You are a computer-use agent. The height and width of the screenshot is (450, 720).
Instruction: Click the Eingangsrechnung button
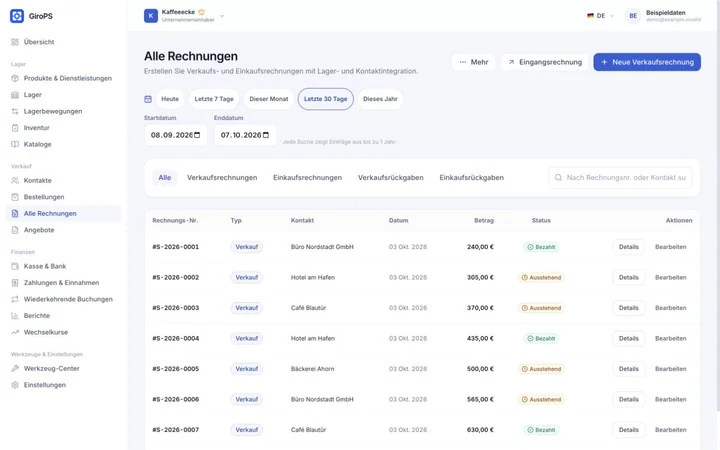(x=545, y=62)
